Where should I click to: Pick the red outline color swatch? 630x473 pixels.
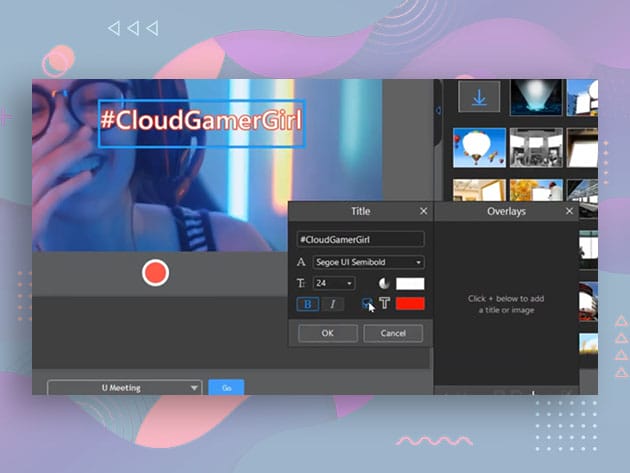(410, 303)
